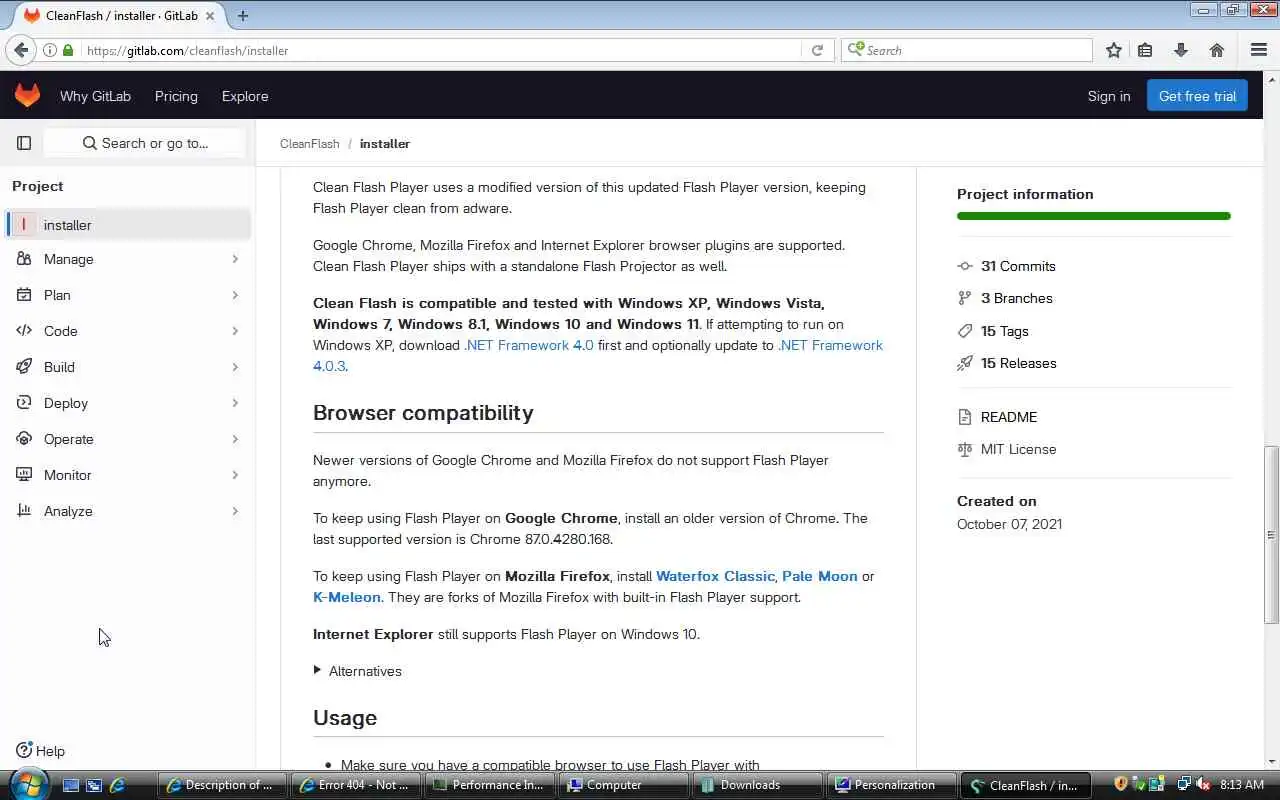The width and height of the screenshot is (1280, 800).
Task: Open the .NET Framework 4.0 link
Action: [x=529, y=345]
